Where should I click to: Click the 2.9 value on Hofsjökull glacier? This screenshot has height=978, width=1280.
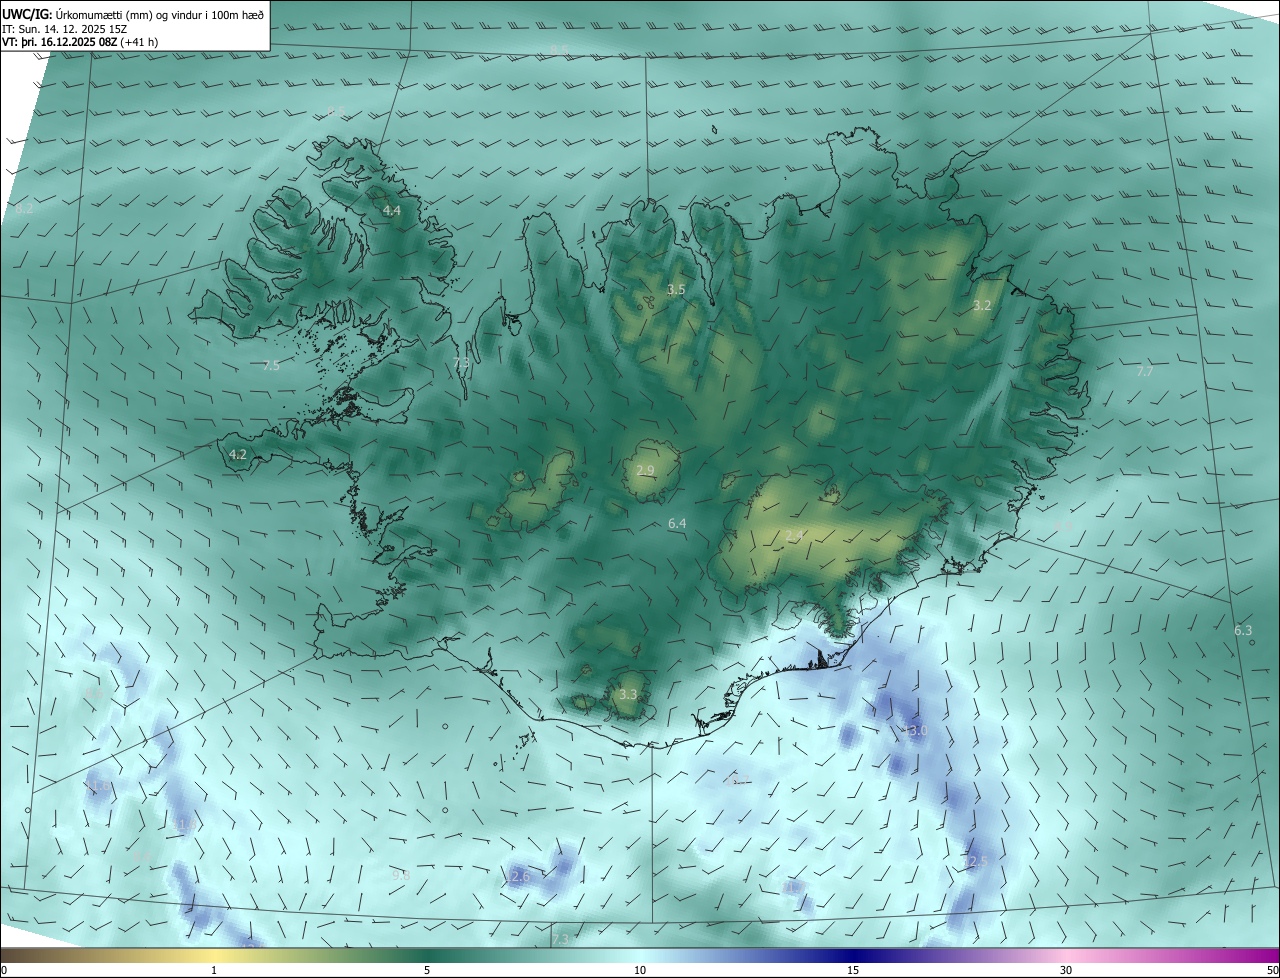tap(645, 470)
